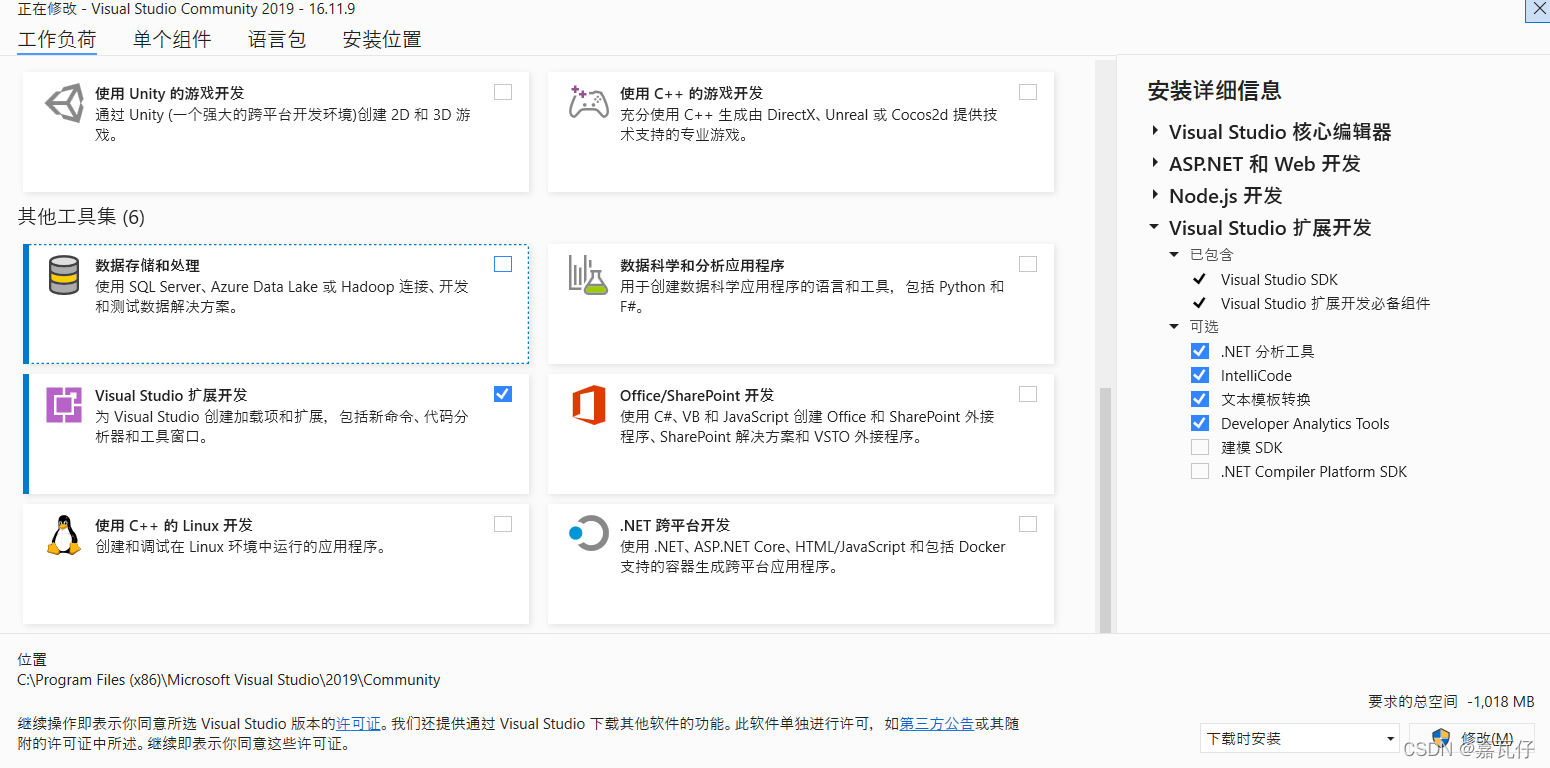1550x768 pixels.
Task: Check the 使用 C++ 的游戏开发 workload
Action: pos(1028,92)
